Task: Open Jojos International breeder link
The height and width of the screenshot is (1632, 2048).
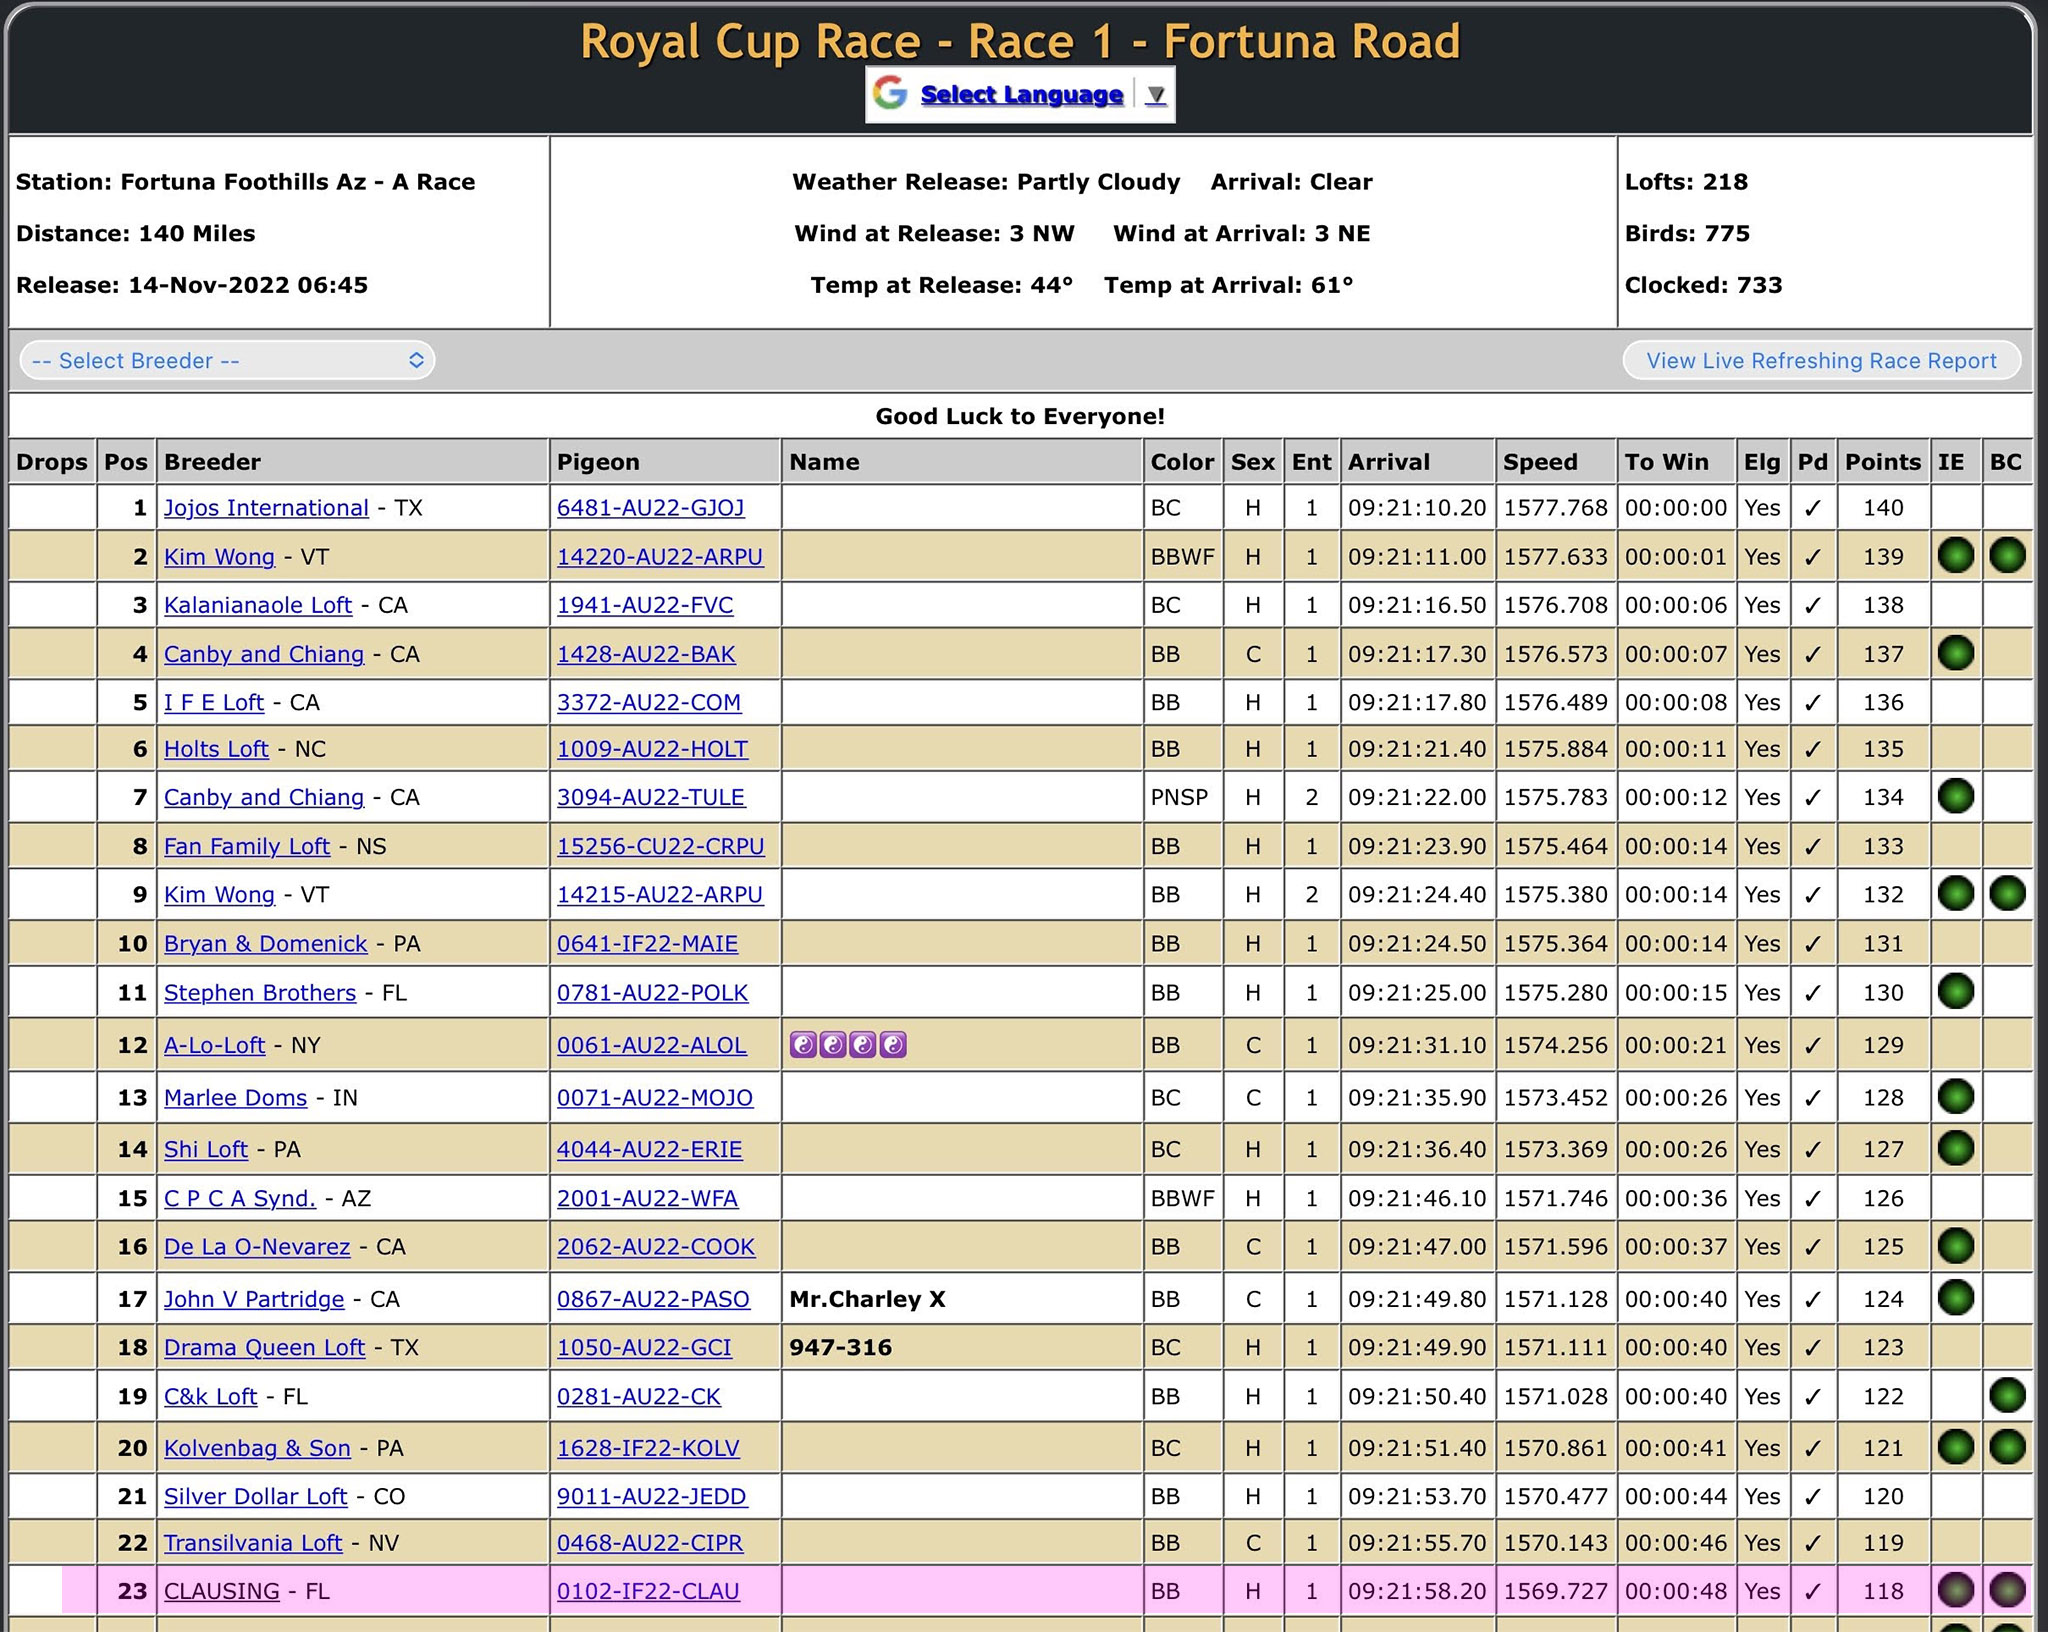Action: [266, 508]
